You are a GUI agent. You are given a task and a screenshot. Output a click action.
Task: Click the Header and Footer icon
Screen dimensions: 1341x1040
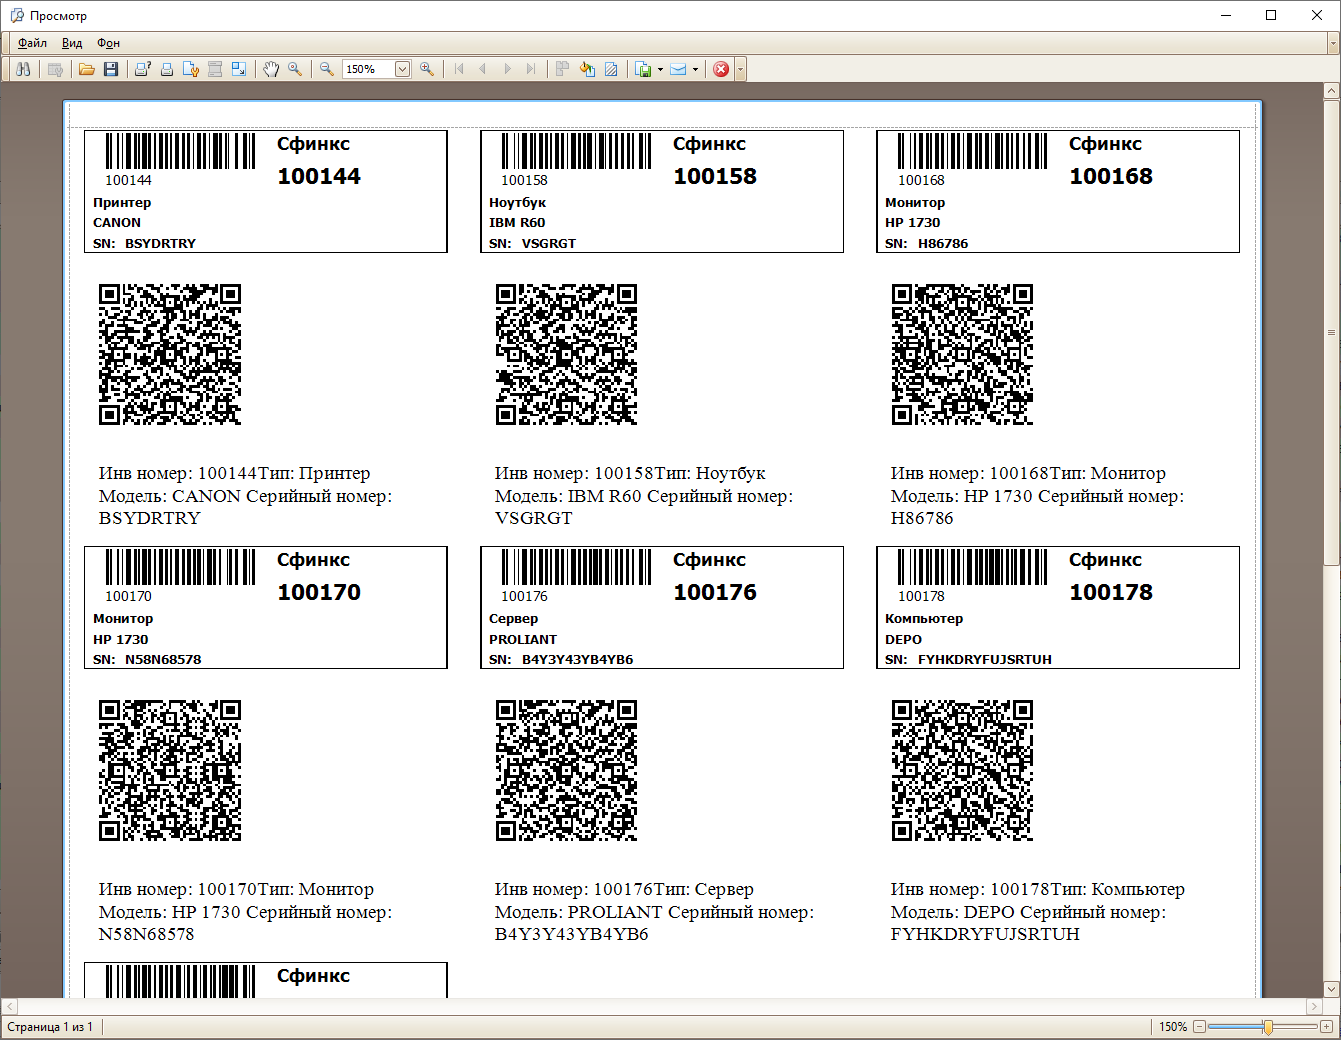[x=215, y=69]
